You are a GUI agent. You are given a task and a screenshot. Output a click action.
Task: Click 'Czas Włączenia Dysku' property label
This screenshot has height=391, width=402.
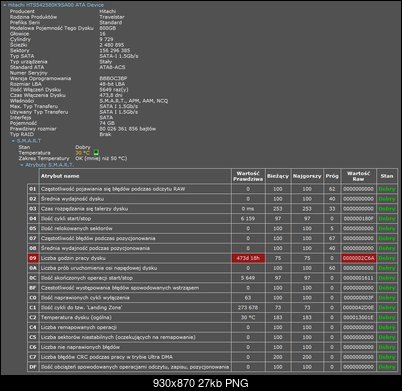(x=38, y=95)
